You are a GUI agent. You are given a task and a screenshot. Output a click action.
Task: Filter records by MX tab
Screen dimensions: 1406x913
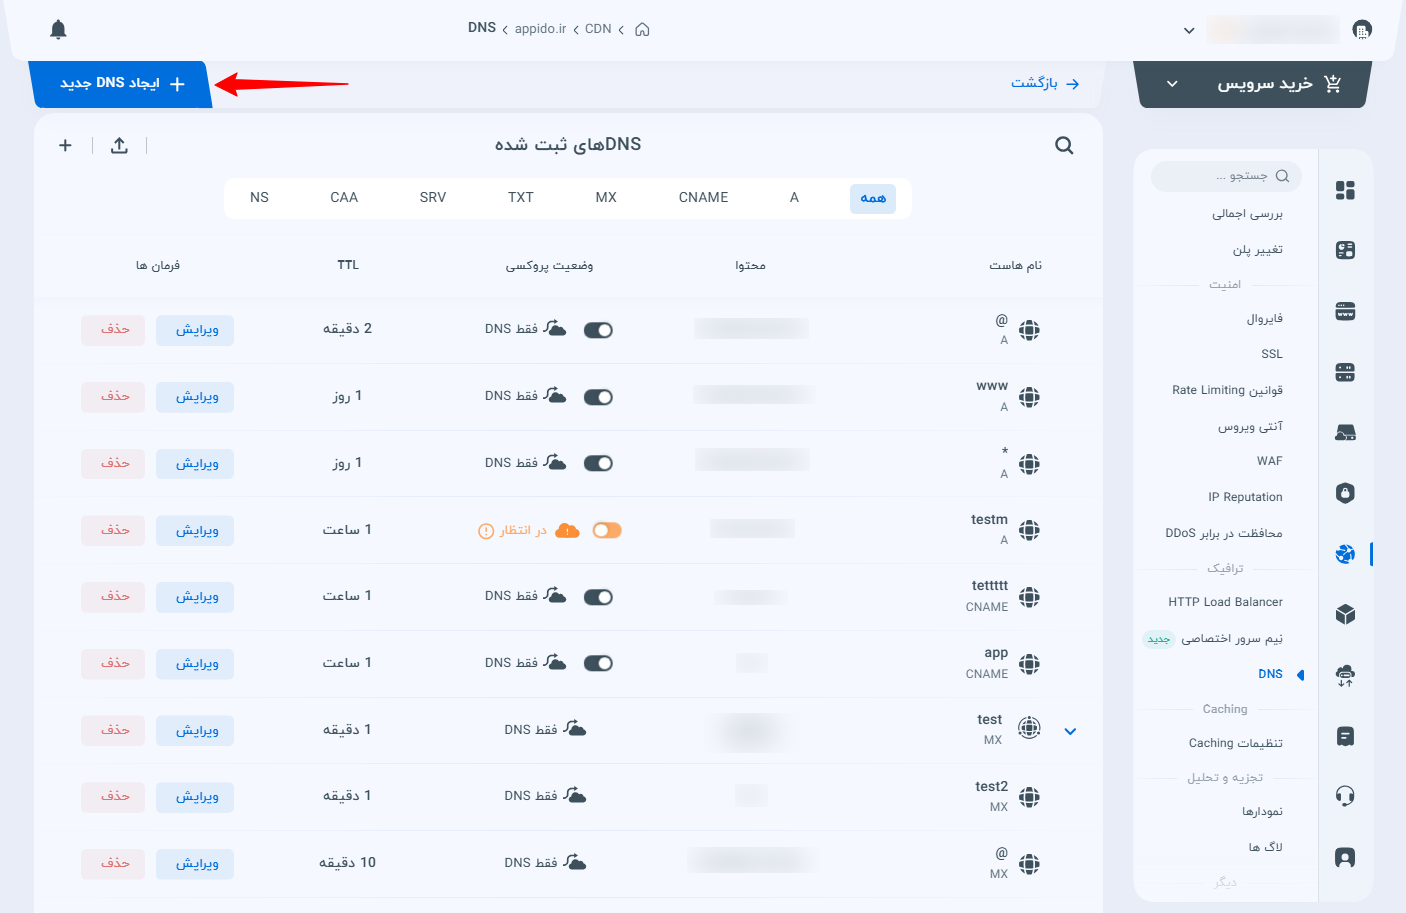pyautogui.click(x=606, y=198)
